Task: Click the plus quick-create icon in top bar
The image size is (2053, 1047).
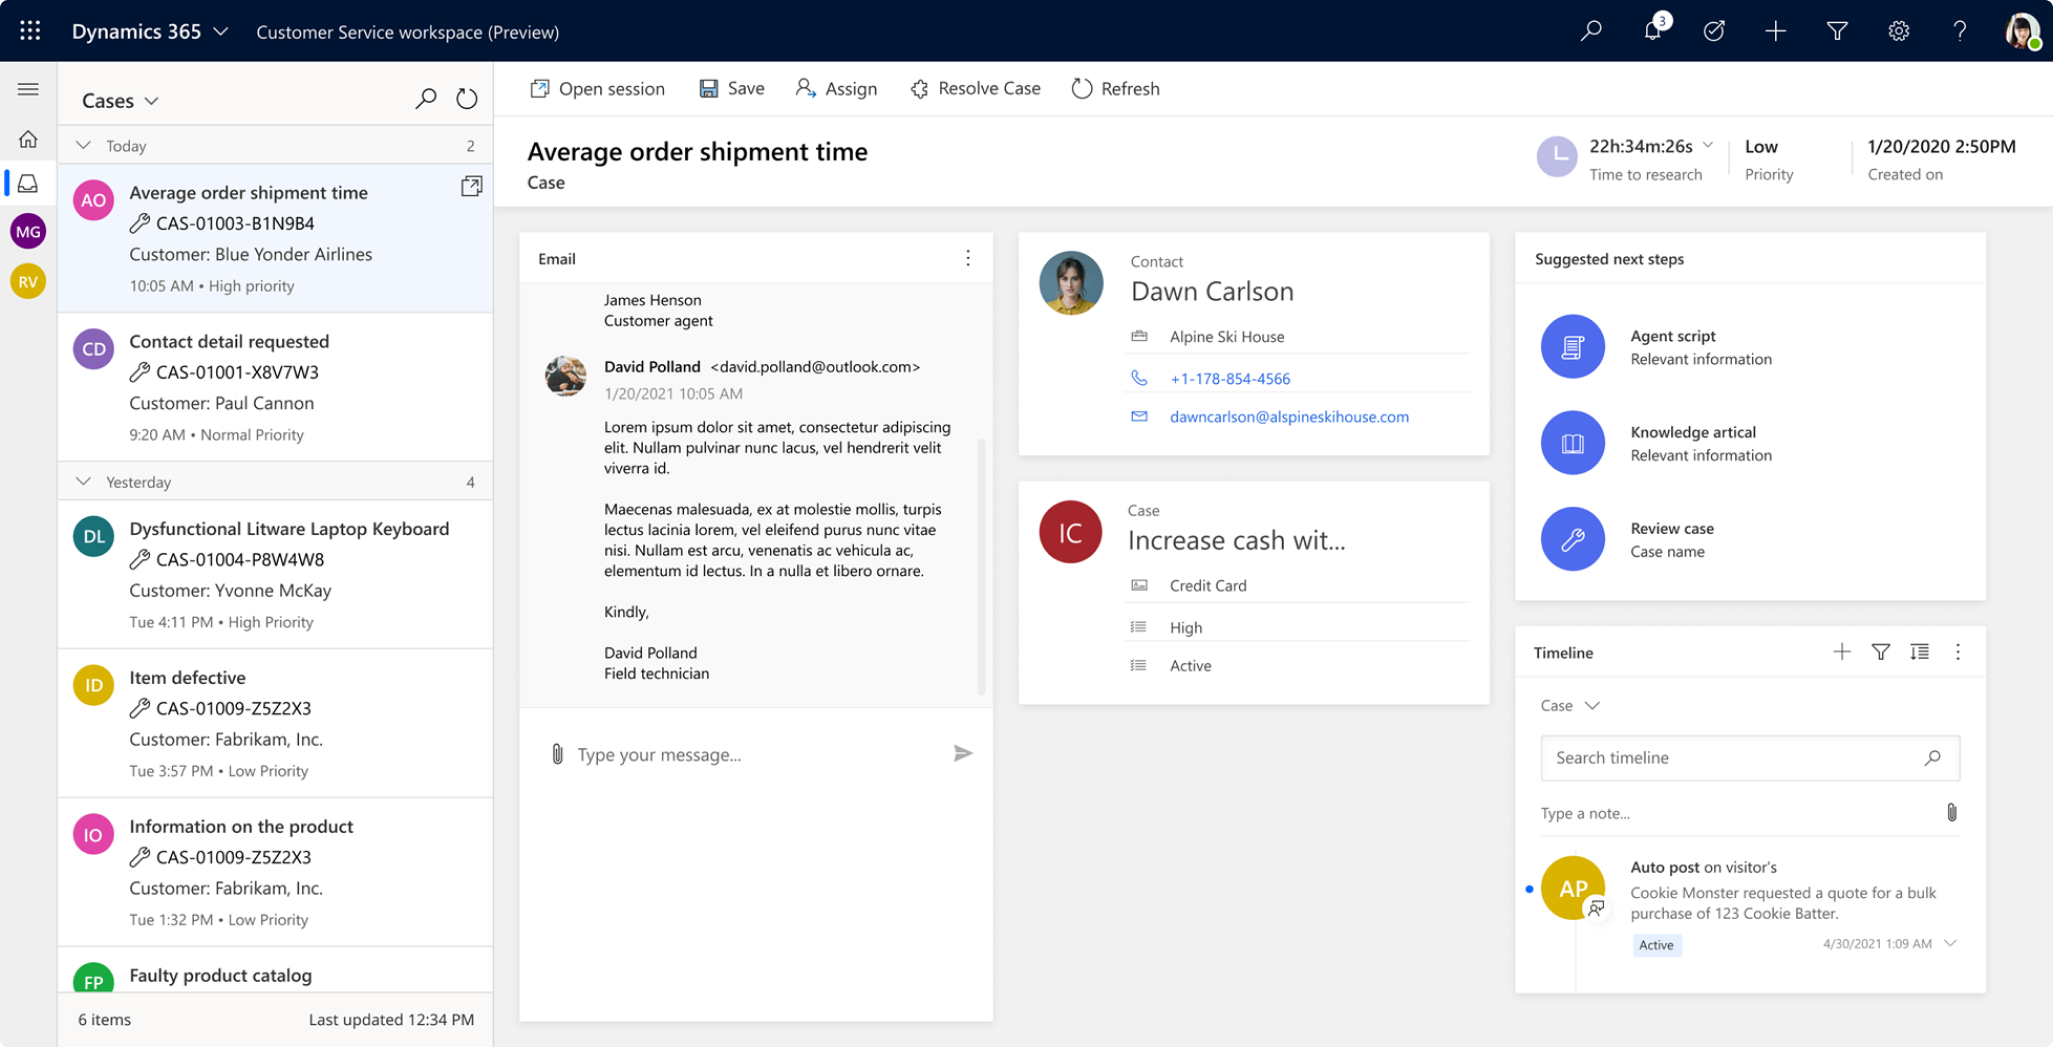Action: (1775, 31)
